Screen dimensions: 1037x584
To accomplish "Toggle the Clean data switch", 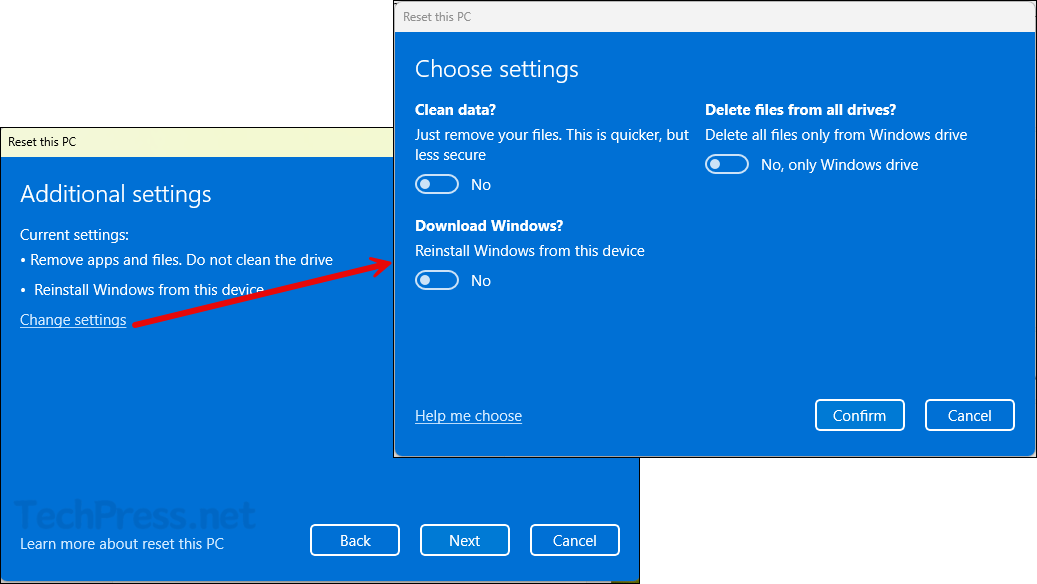I will click(437, 185).
